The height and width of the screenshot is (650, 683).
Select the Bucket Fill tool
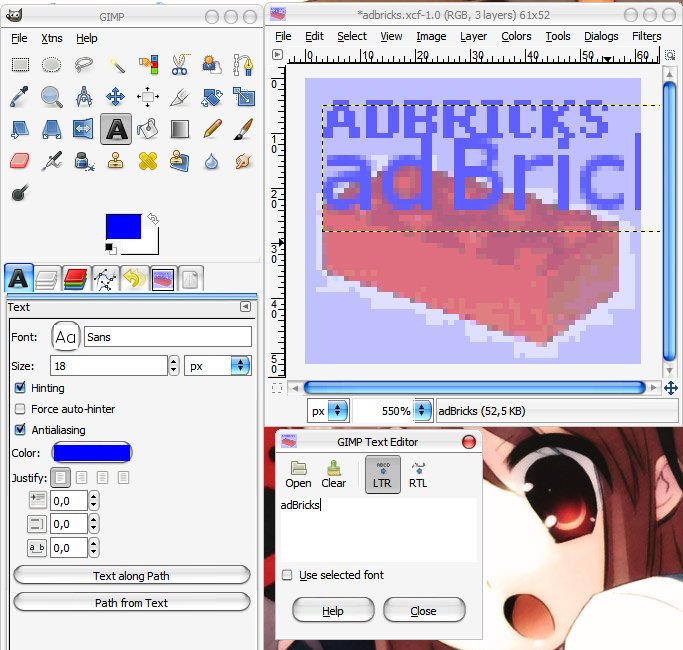[x=148, y=129]
